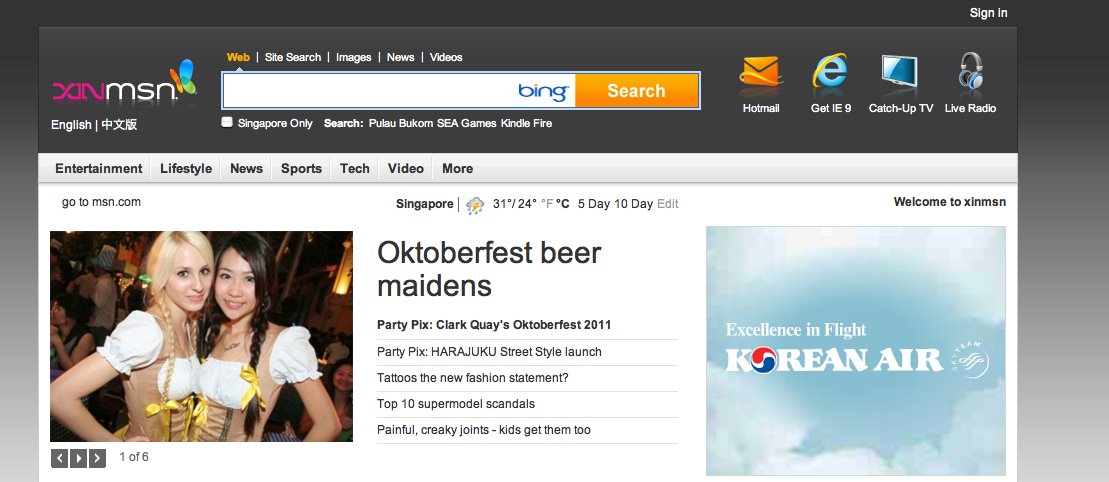Screen dimensions: 1109x482
Task: Click the weather condition icon
Action: [x=475, y=205]
